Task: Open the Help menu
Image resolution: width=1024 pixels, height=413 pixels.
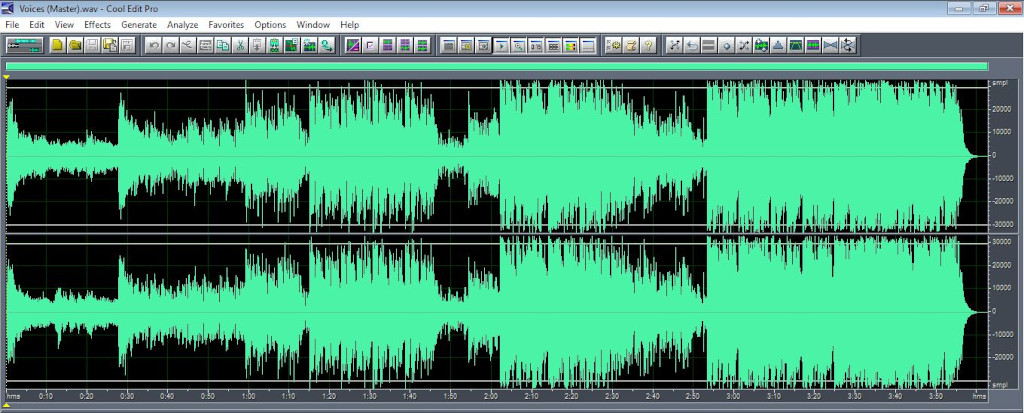Action: coord(349,25)
